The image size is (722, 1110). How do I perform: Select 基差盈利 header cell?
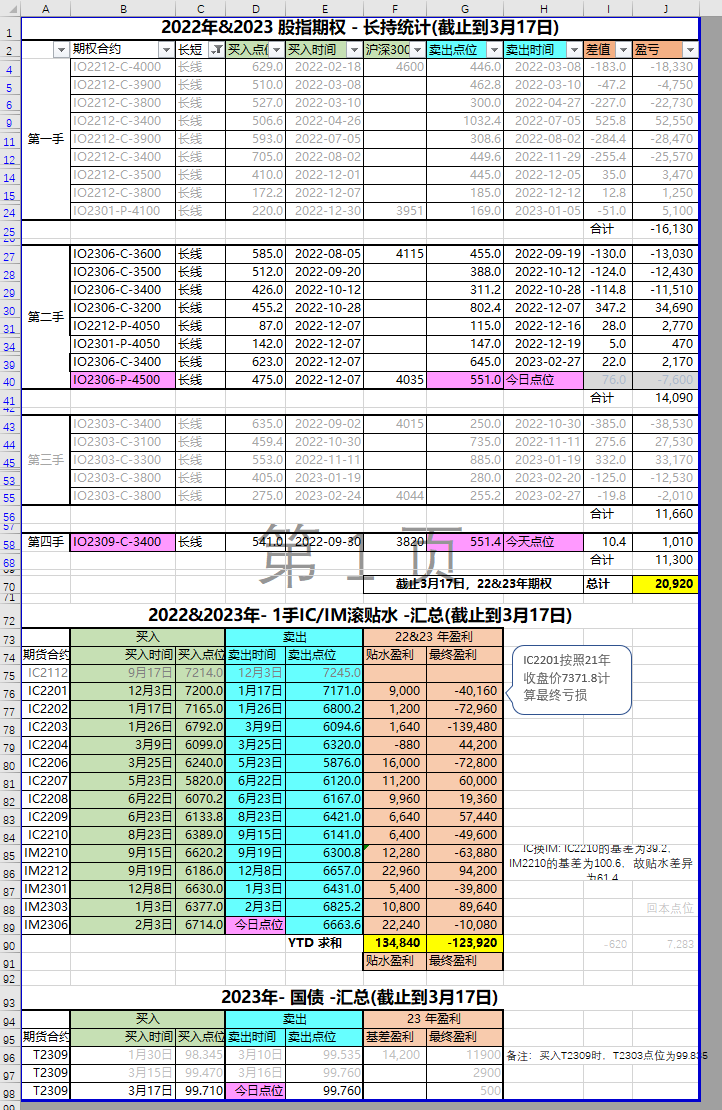pyautogui.click(x=395, y=1037)
